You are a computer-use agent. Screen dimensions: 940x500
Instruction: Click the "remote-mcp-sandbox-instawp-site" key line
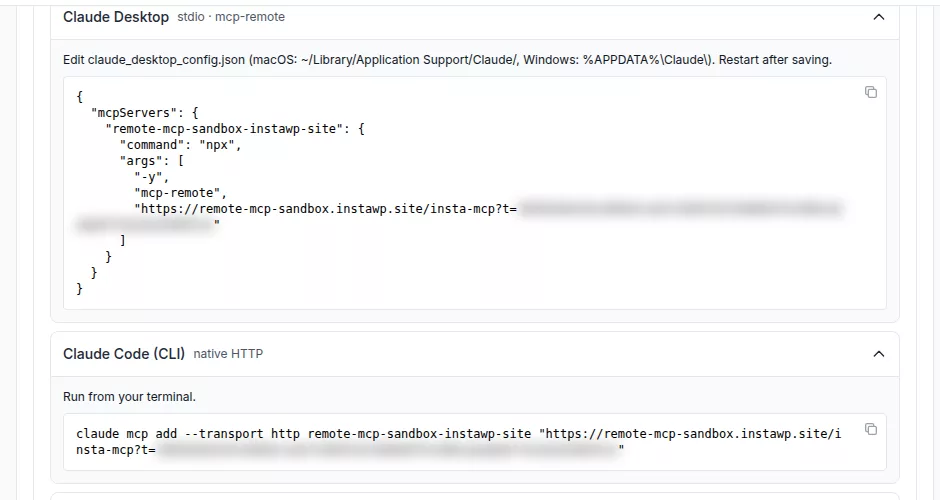click(235, 128)
